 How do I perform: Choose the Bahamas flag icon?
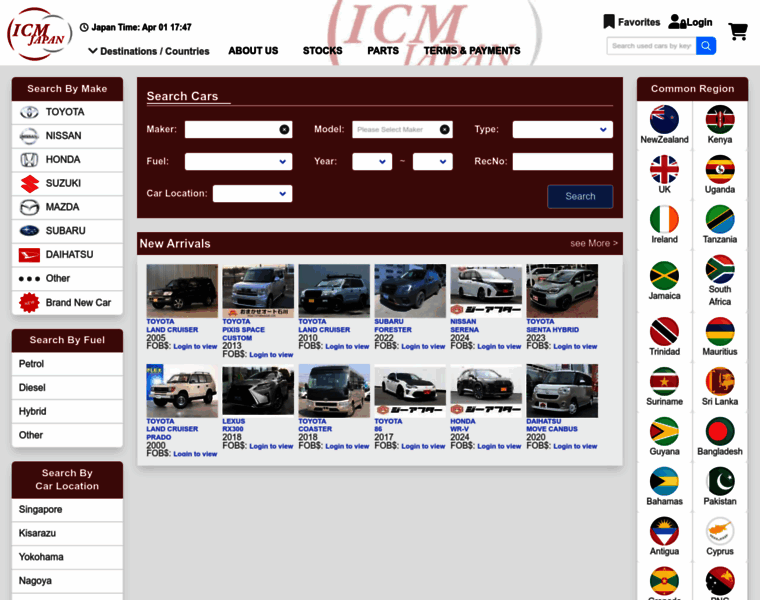(664, 481)
